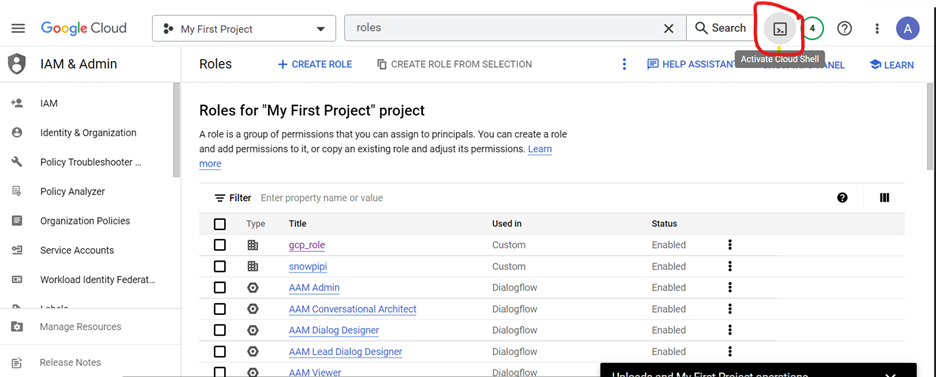The width and height of the screenshot is (936, 377).
Task: Activate Cloud Shell terminal icon
Action: (780, 29)
